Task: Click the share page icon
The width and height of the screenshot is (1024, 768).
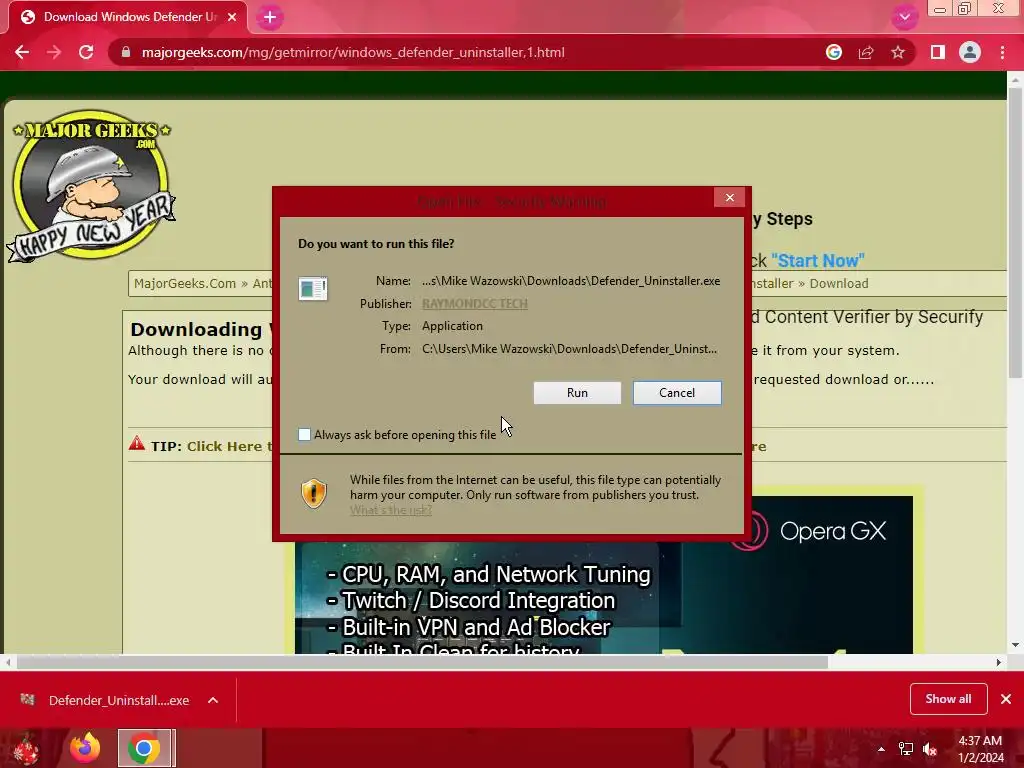Action: click(x=866, y=52)
